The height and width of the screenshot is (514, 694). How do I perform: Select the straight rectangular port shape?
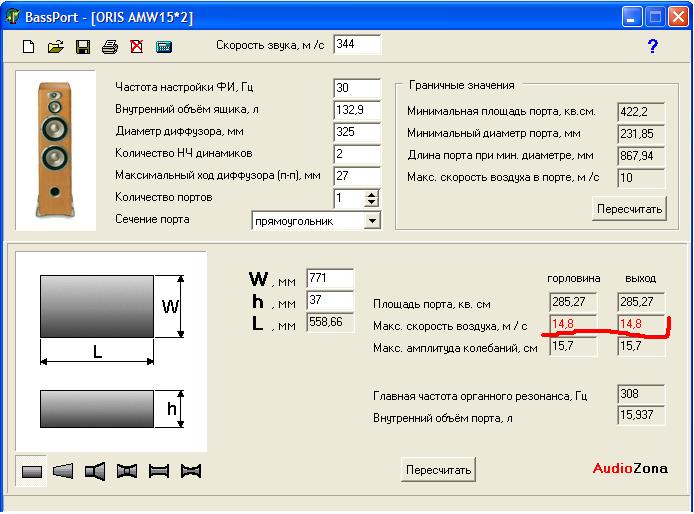point(33,471)
